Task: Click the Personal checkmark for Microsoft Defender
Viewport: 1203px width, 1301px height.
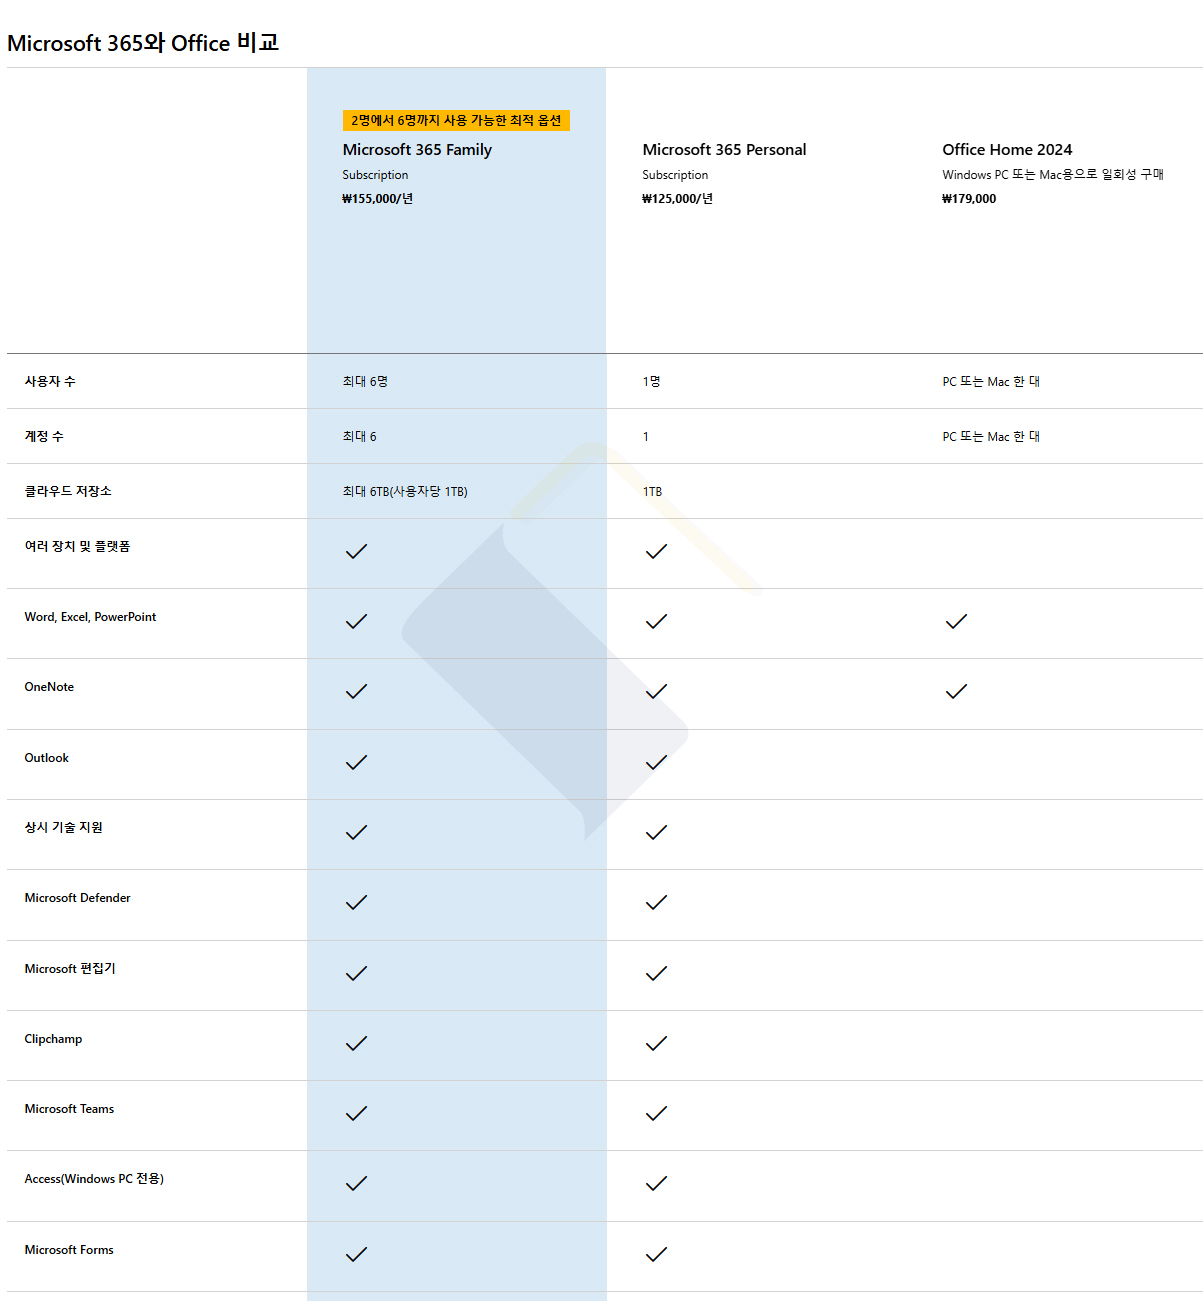Action: [656, 903]
